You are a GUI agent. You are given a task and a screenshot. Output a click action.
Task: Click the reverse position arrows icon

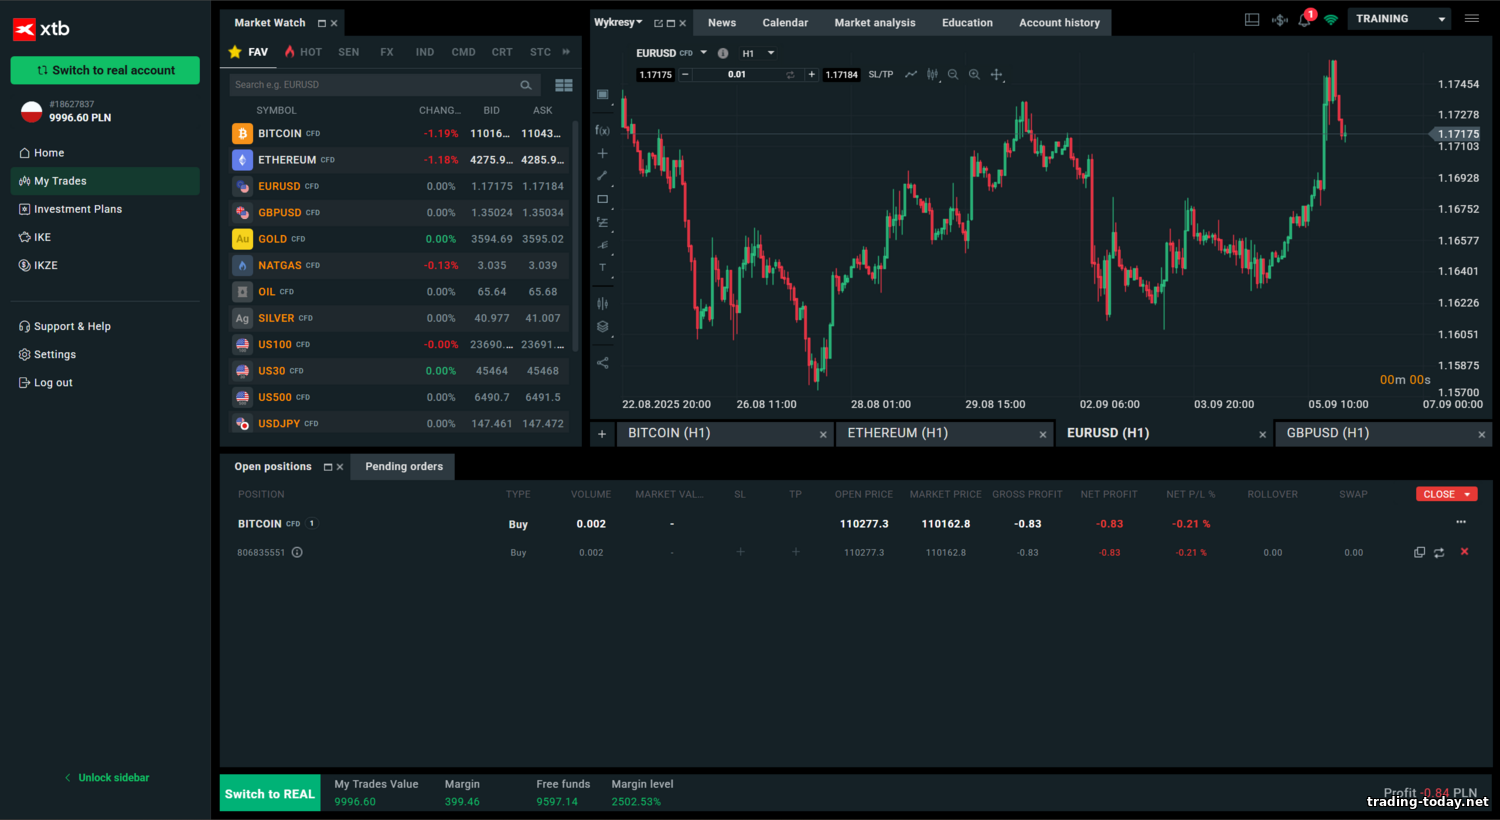click(x=1439, y=552)
